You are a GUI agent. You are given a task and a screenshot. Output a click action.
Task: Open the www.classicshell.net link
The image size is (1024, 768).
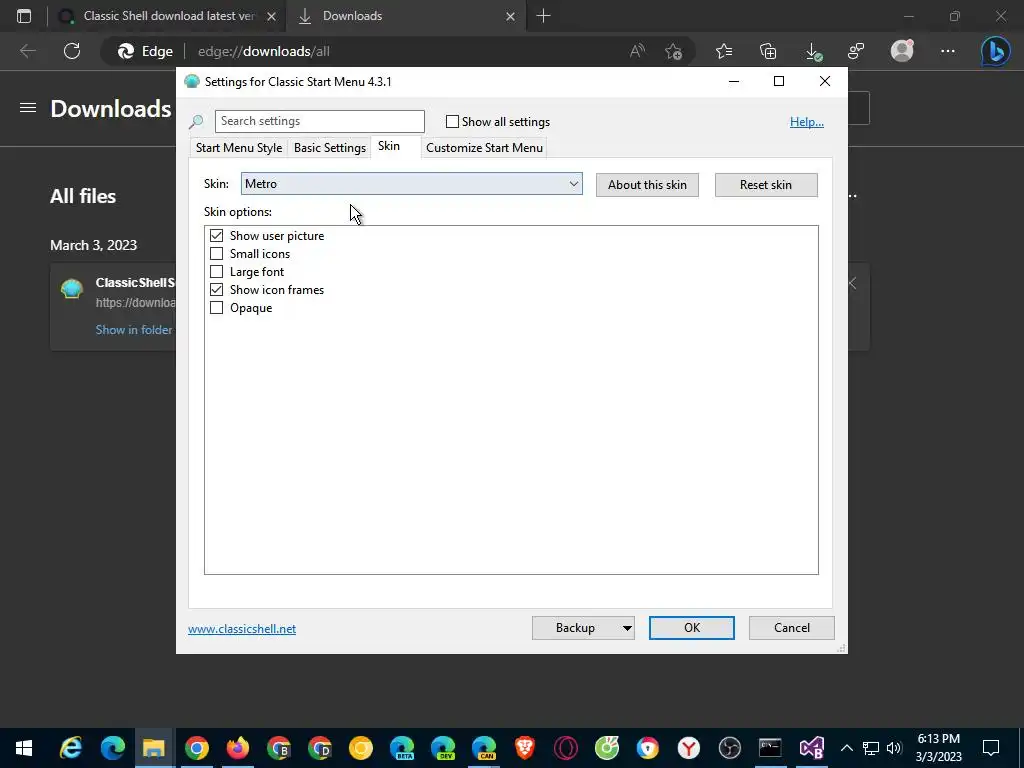coord(242,629)
